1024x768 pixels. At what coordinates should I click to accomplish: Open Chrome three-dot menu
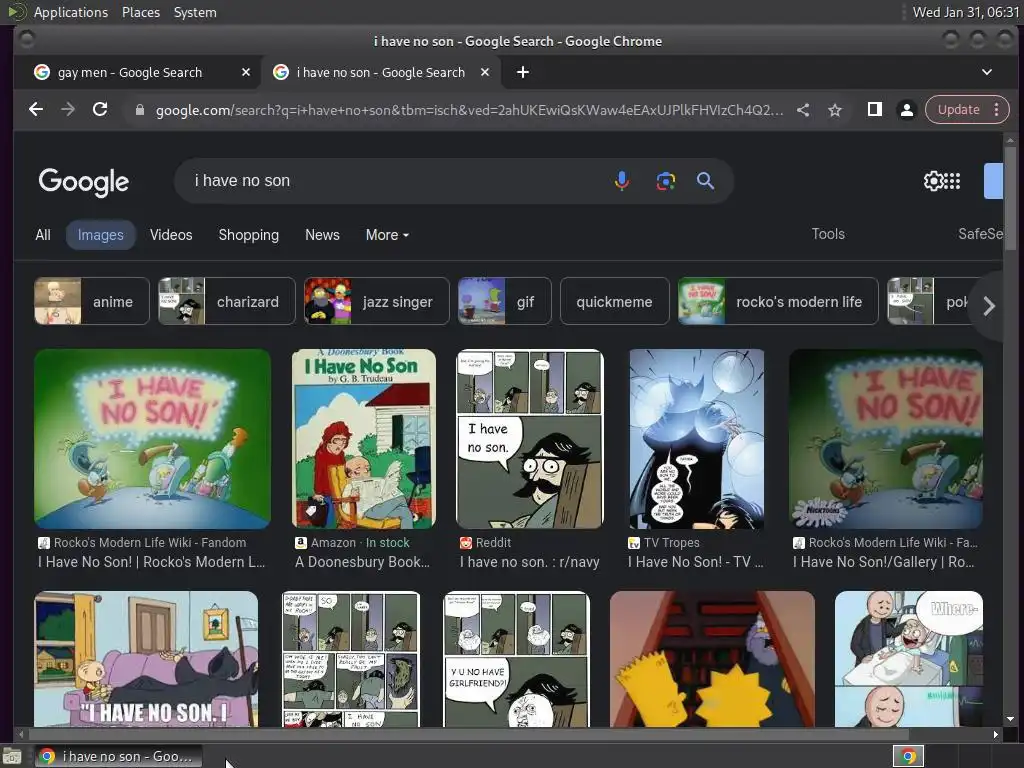[997, 110]
